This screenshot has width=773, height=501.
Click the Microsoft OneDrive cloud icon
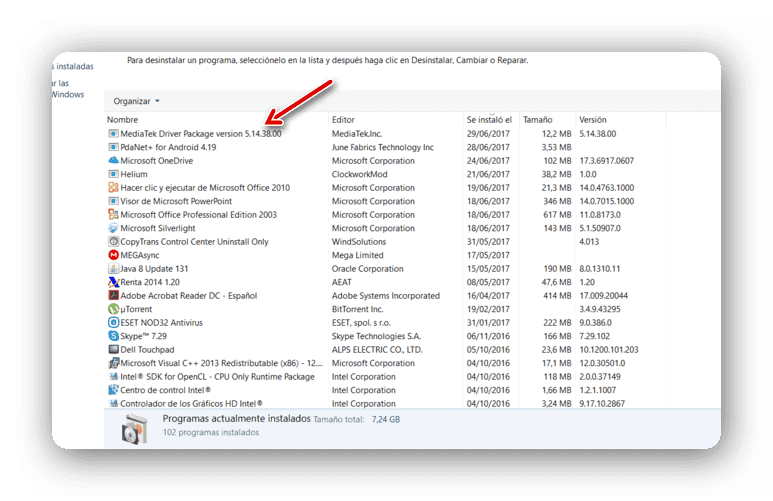pyautogui.click(x=113, y=160)
